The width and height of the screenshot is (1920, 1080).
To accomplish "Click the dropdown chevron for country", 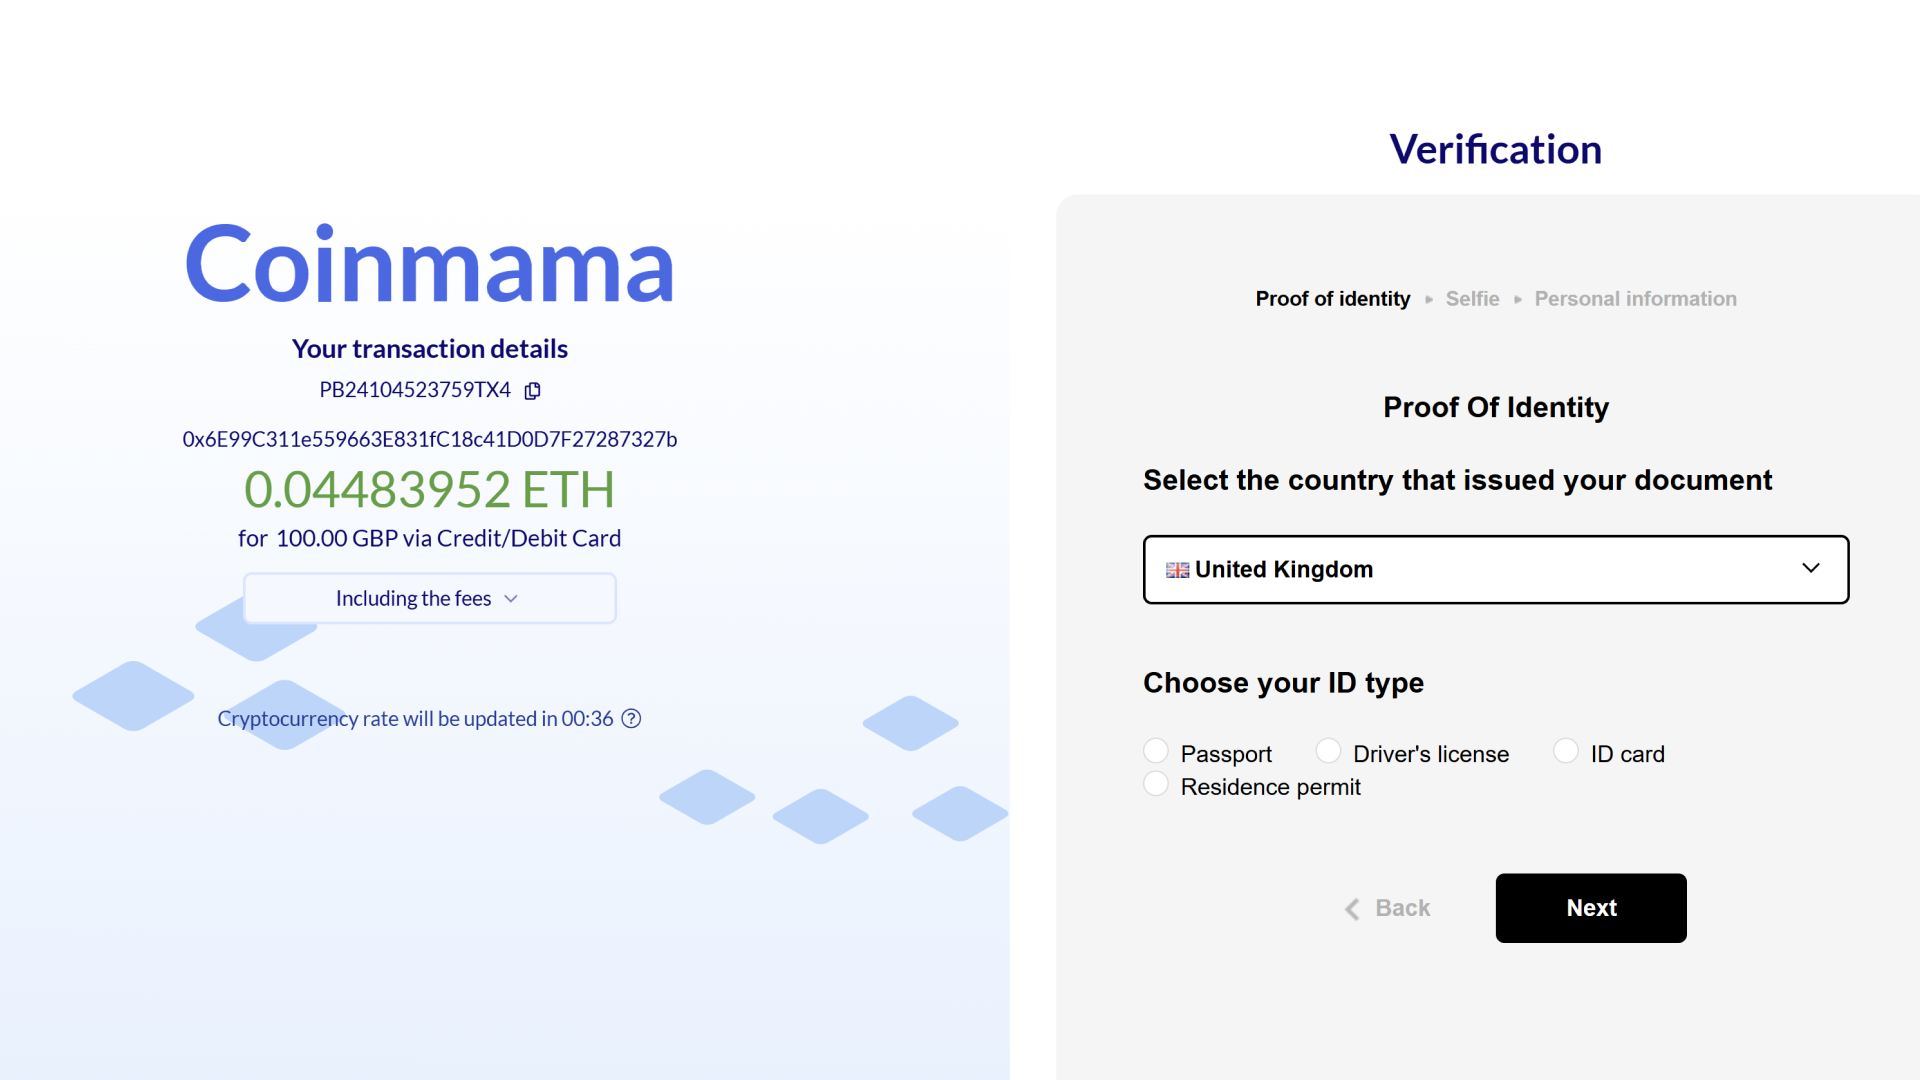I will 1811,567.
